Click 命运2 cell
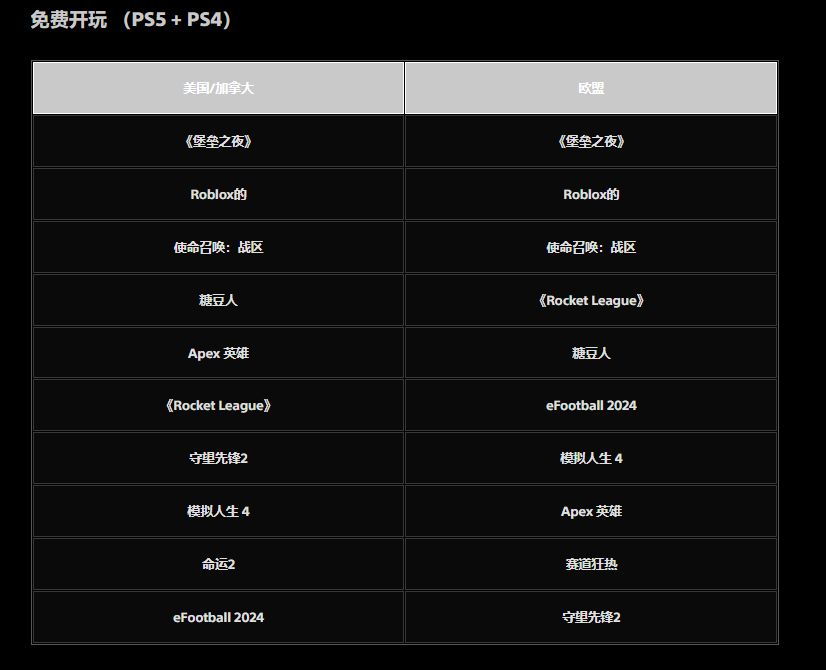The image size is (826, 670). point(218,564)
